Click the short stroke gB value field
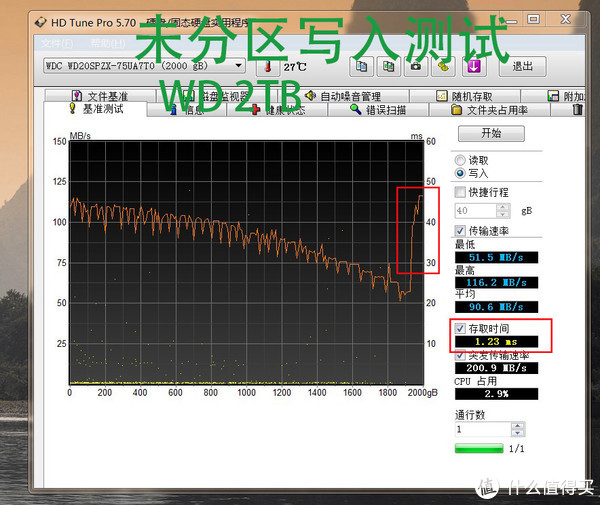600x505 pixels. click(476, 210)
